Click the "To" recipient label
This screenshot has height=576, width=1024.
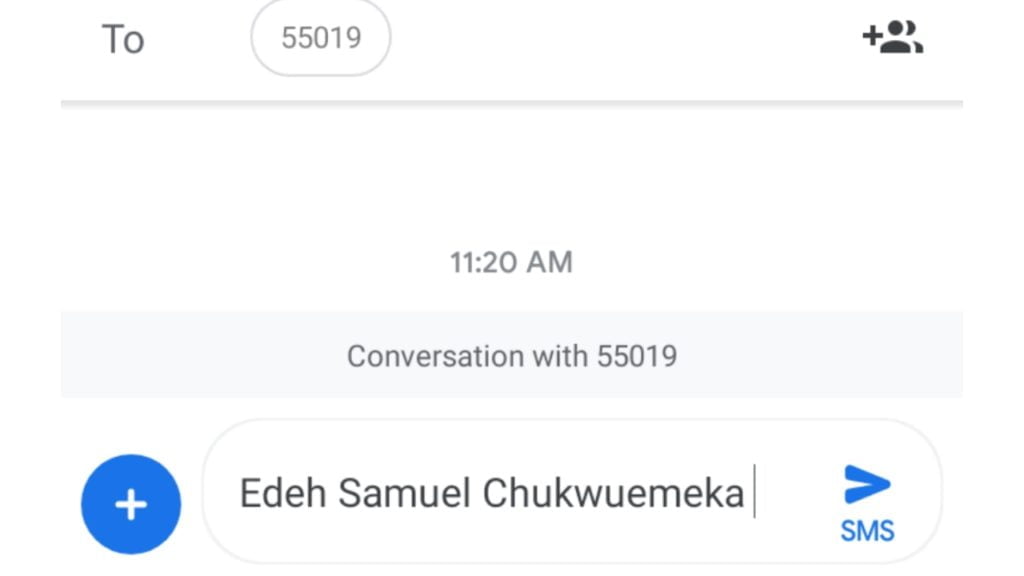[x=123, y=39]
